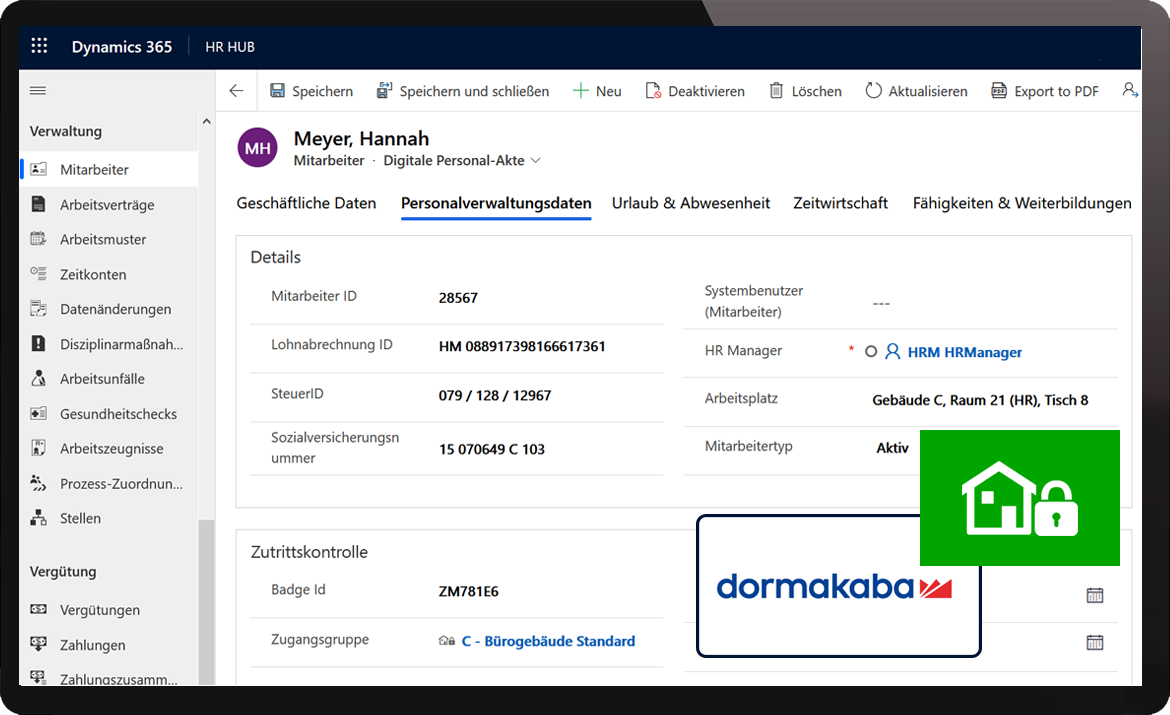Click the Löschen trash icon

point(776,91)
